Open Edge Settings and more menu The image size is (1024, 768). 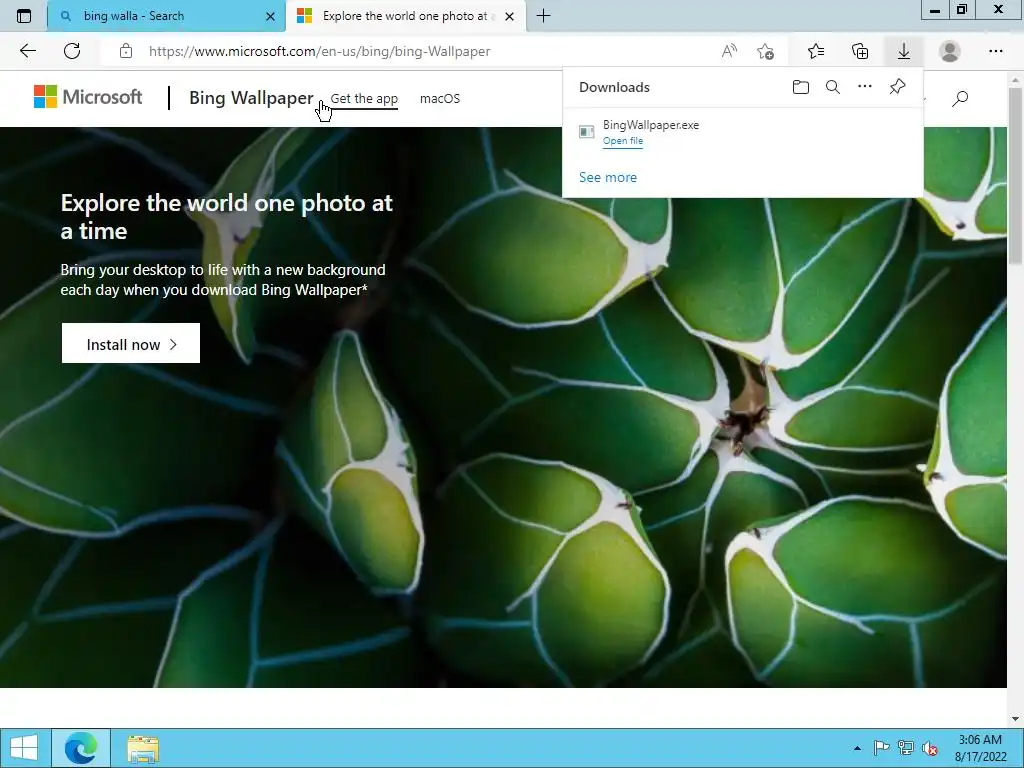(x=995, y=51)
